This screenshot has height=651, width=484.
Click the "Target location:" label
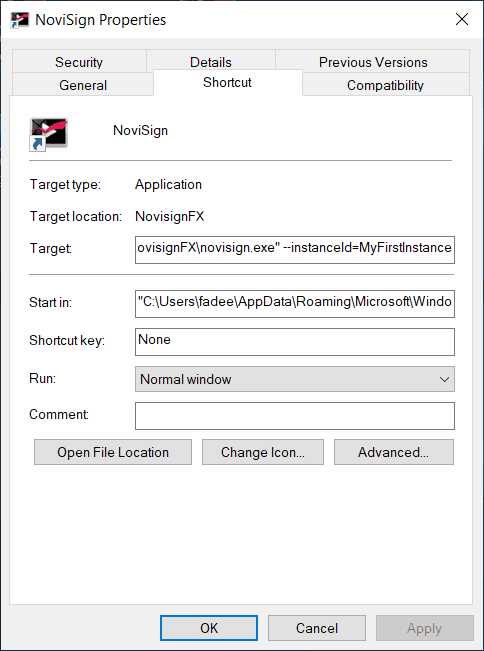pos(76,216)
